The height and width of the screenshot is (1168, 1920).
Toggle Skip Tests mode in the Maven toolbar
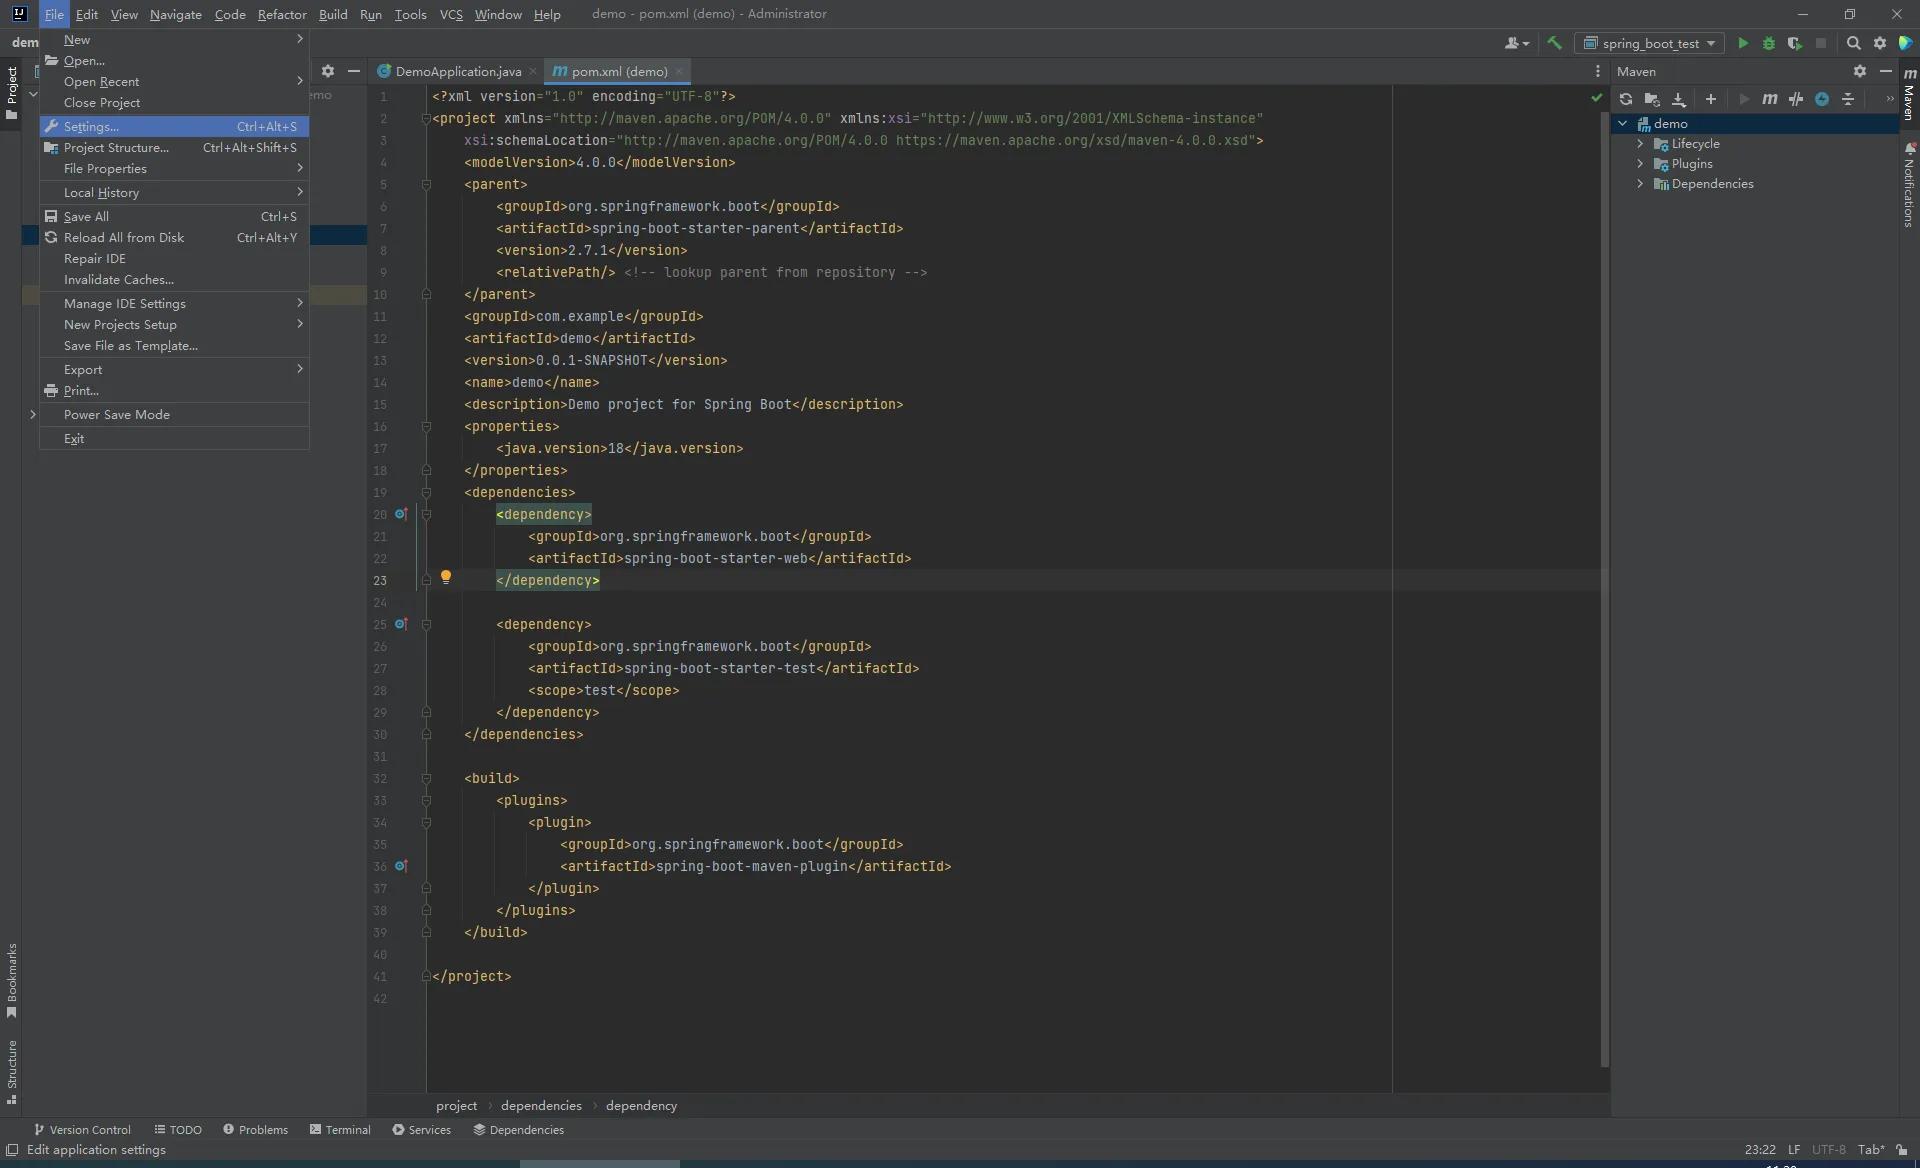pyautogui.click(x=1797, y=99)
